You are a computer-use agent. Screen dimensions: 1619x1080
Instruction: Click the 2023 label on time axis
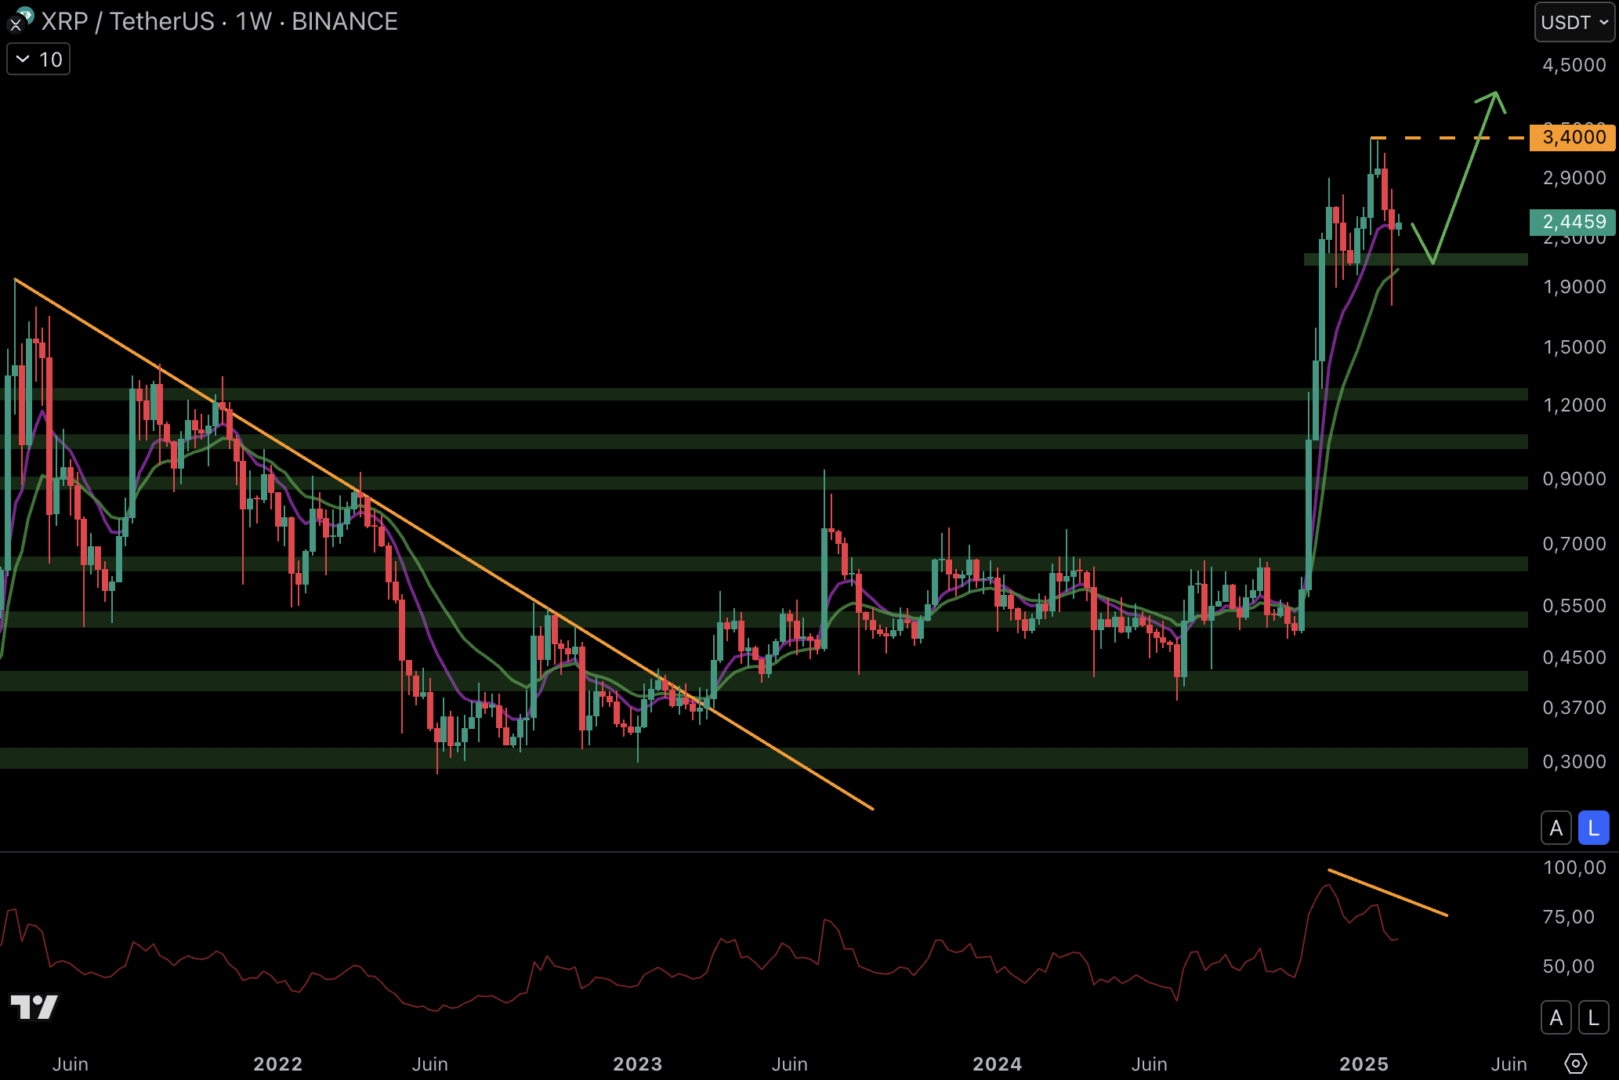pyautogui.click(x=637, y=1064)
